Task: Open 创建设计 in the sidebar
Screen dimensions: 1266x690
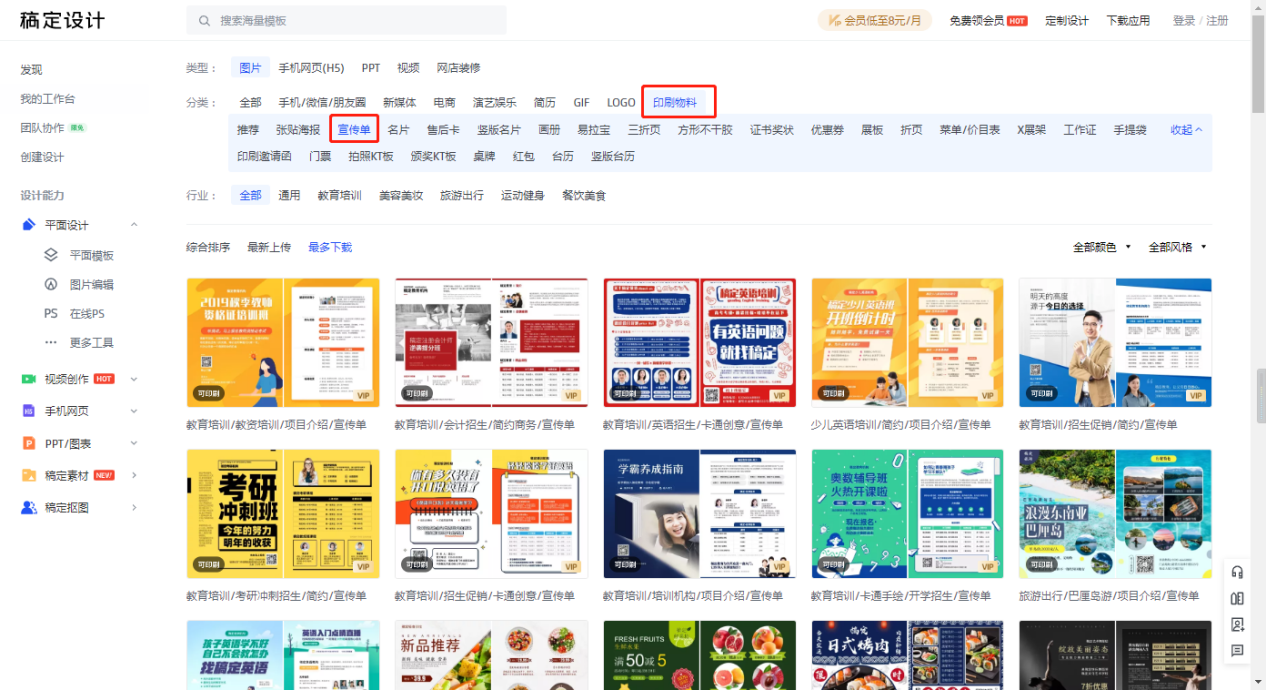Action: (x=42, y=157)
